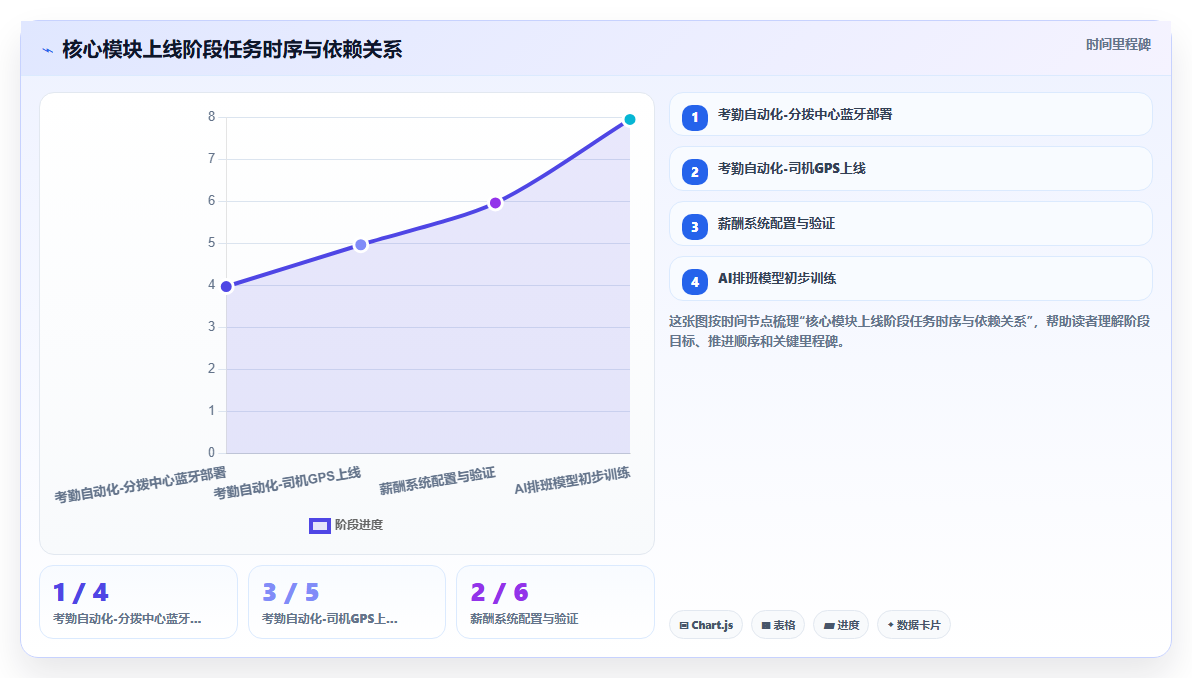Click the lightning icon beside the title
The height and width of the screenshot is (678, 1192).
tap(47, 50)
